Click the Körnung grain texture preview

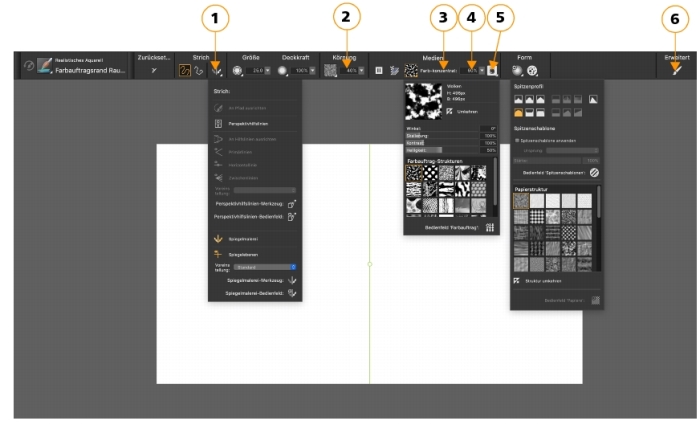[x=330, y=71]
